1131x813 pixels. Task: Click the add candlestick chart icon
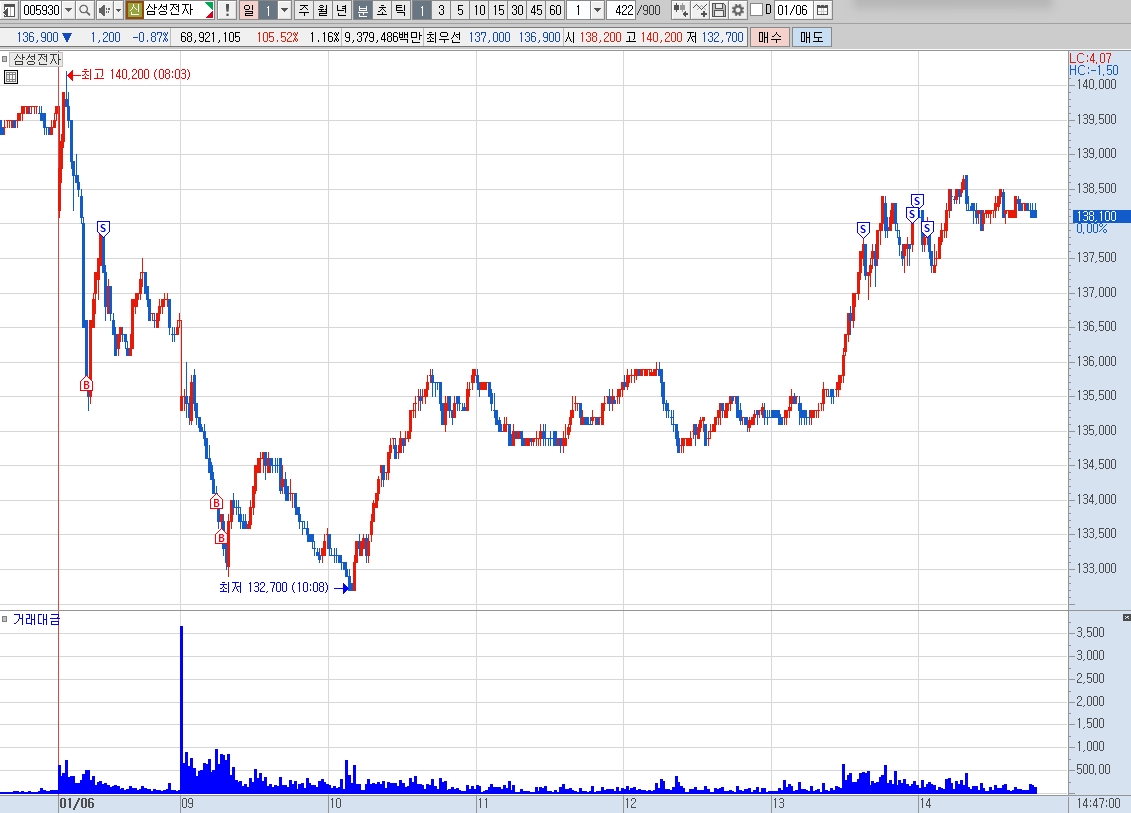click(x=680, y=10)
